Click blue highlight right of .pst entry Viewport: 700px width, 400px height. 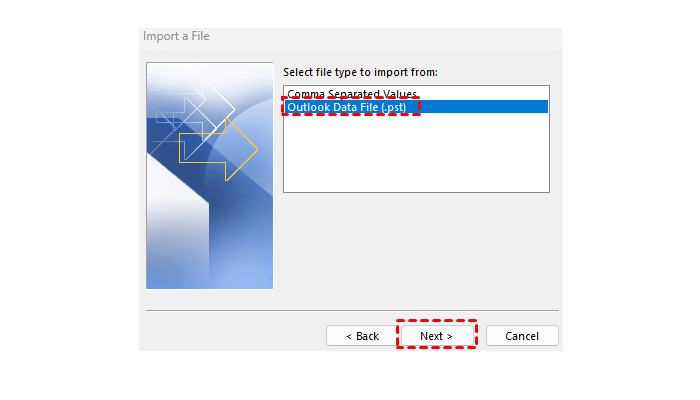[x=484, y=107]
